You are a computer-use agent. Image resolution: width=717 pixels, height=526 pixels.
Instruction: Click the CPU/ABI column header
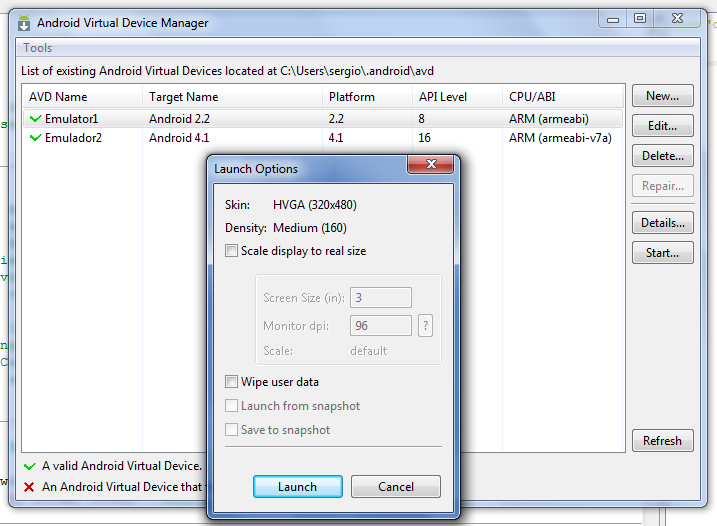coord(563,97)
